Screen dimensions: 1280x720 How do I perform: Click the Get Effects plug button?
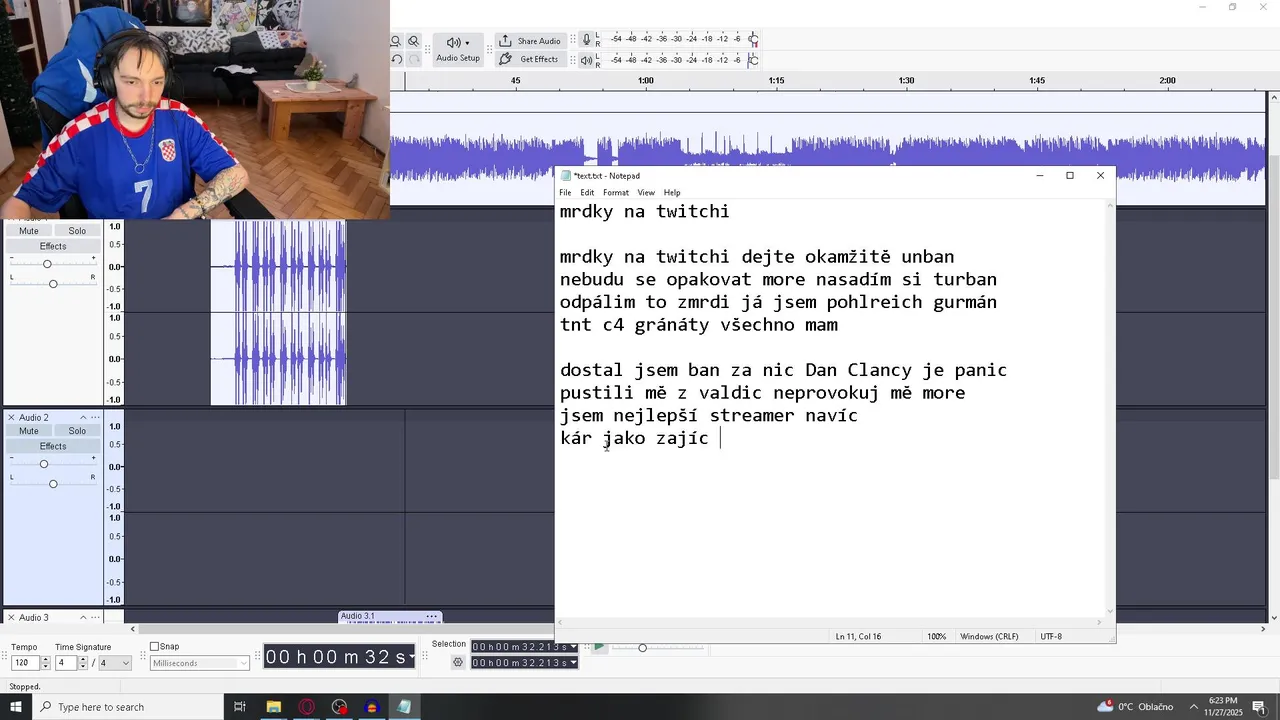(529, 59)
